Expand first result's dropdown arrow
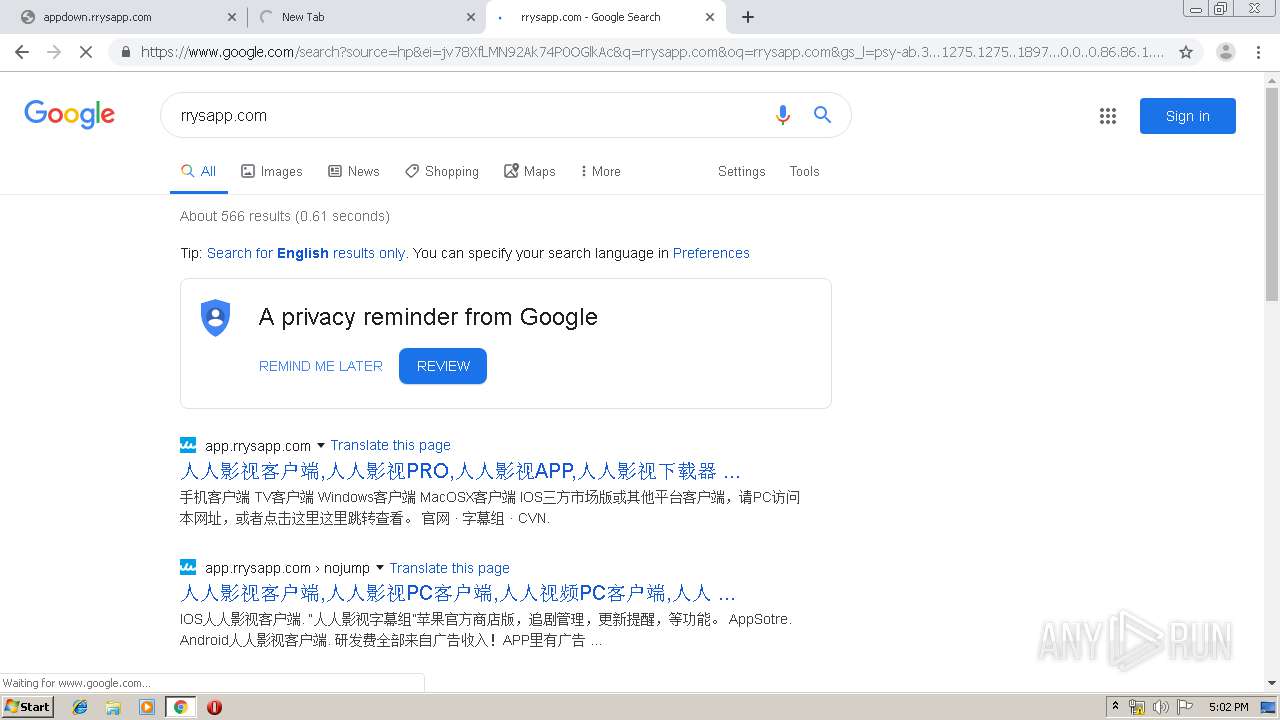This screenshot has width=1280, height=720. (321, 445)
